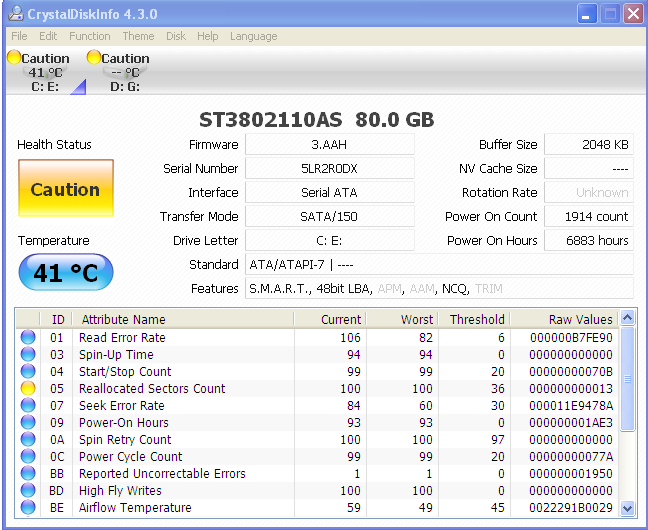Select the C: E: disk Caution tab
This screenshot has width=648, height=530.
tap(45, 72)
